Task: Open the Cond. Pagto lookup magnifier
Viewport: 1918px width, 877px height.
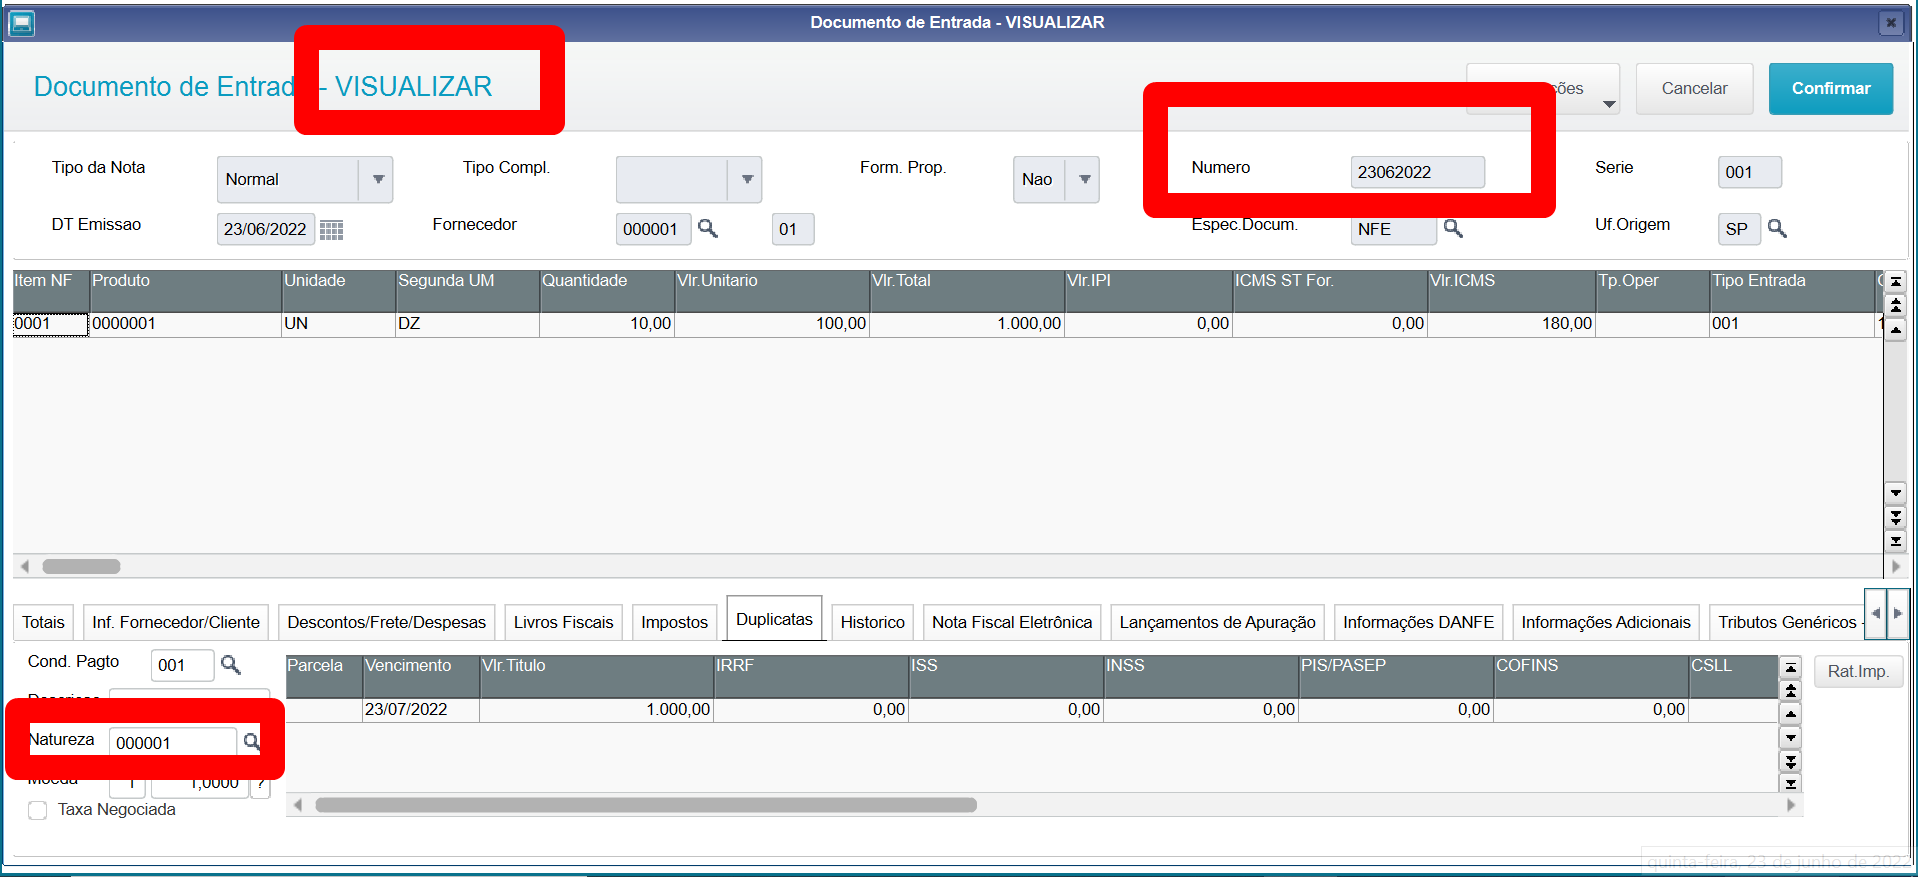Action: click(230, 664)
